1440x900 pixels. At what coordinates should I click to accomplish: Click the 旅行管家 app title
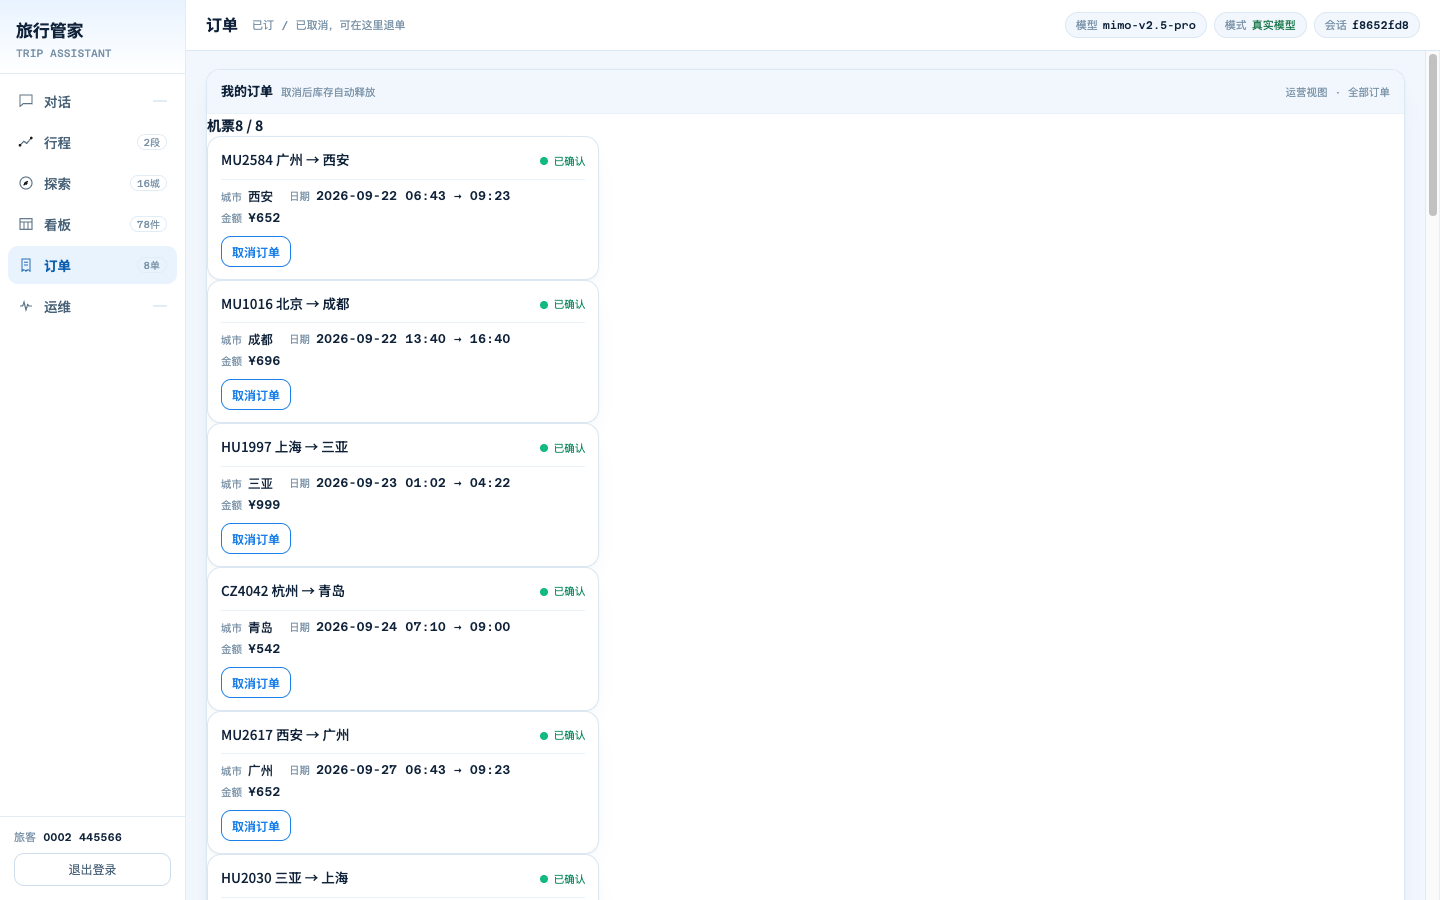point(50,31)
